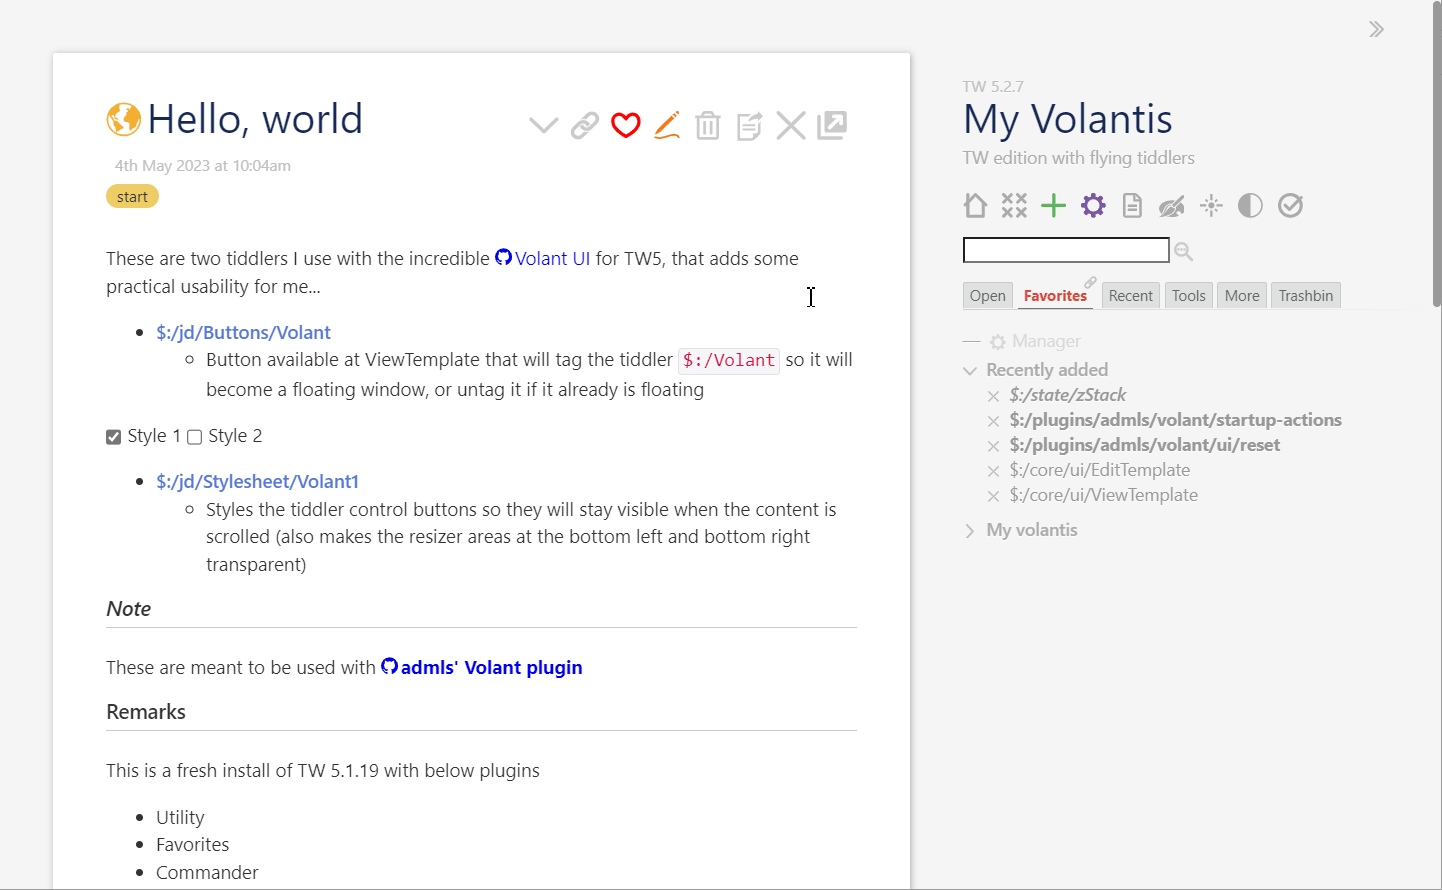
Task: Click the crossed-out eye icon in sidebar toolbar
Action: point(1171,207)
